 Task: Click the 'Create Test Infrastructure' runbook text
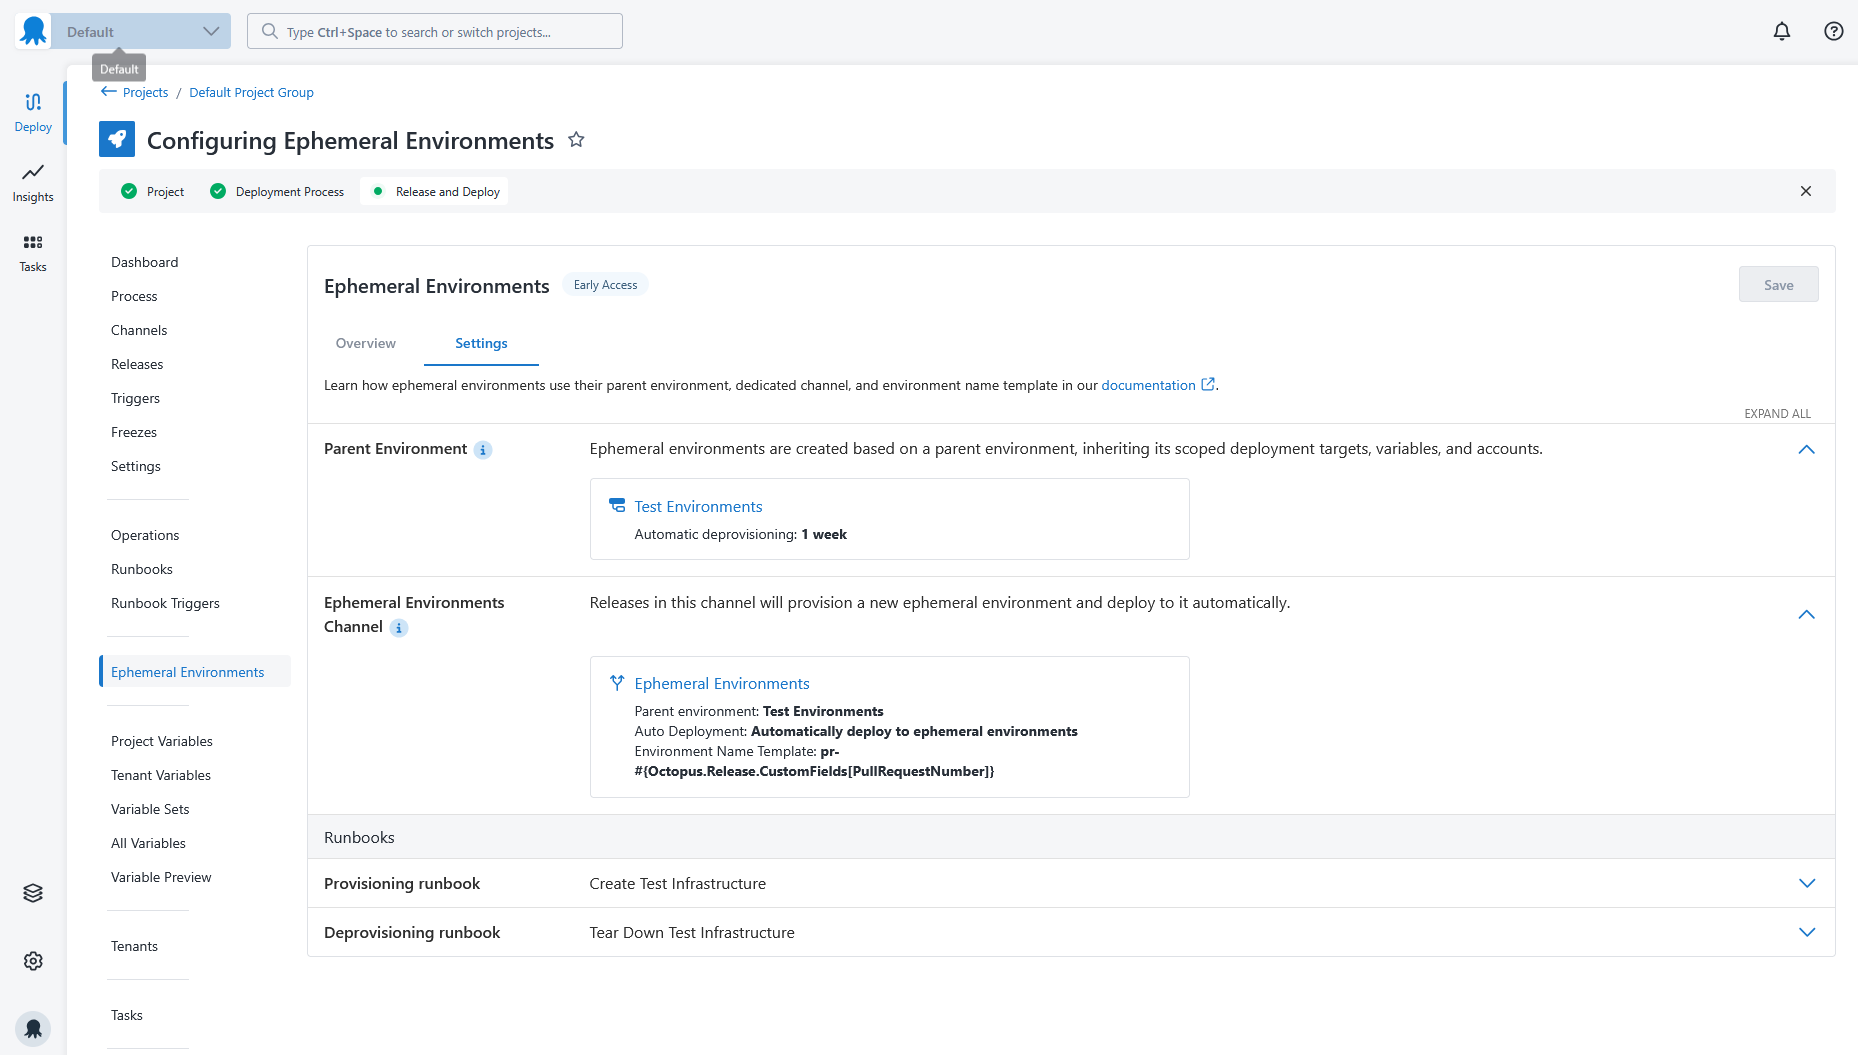point(677,883)
